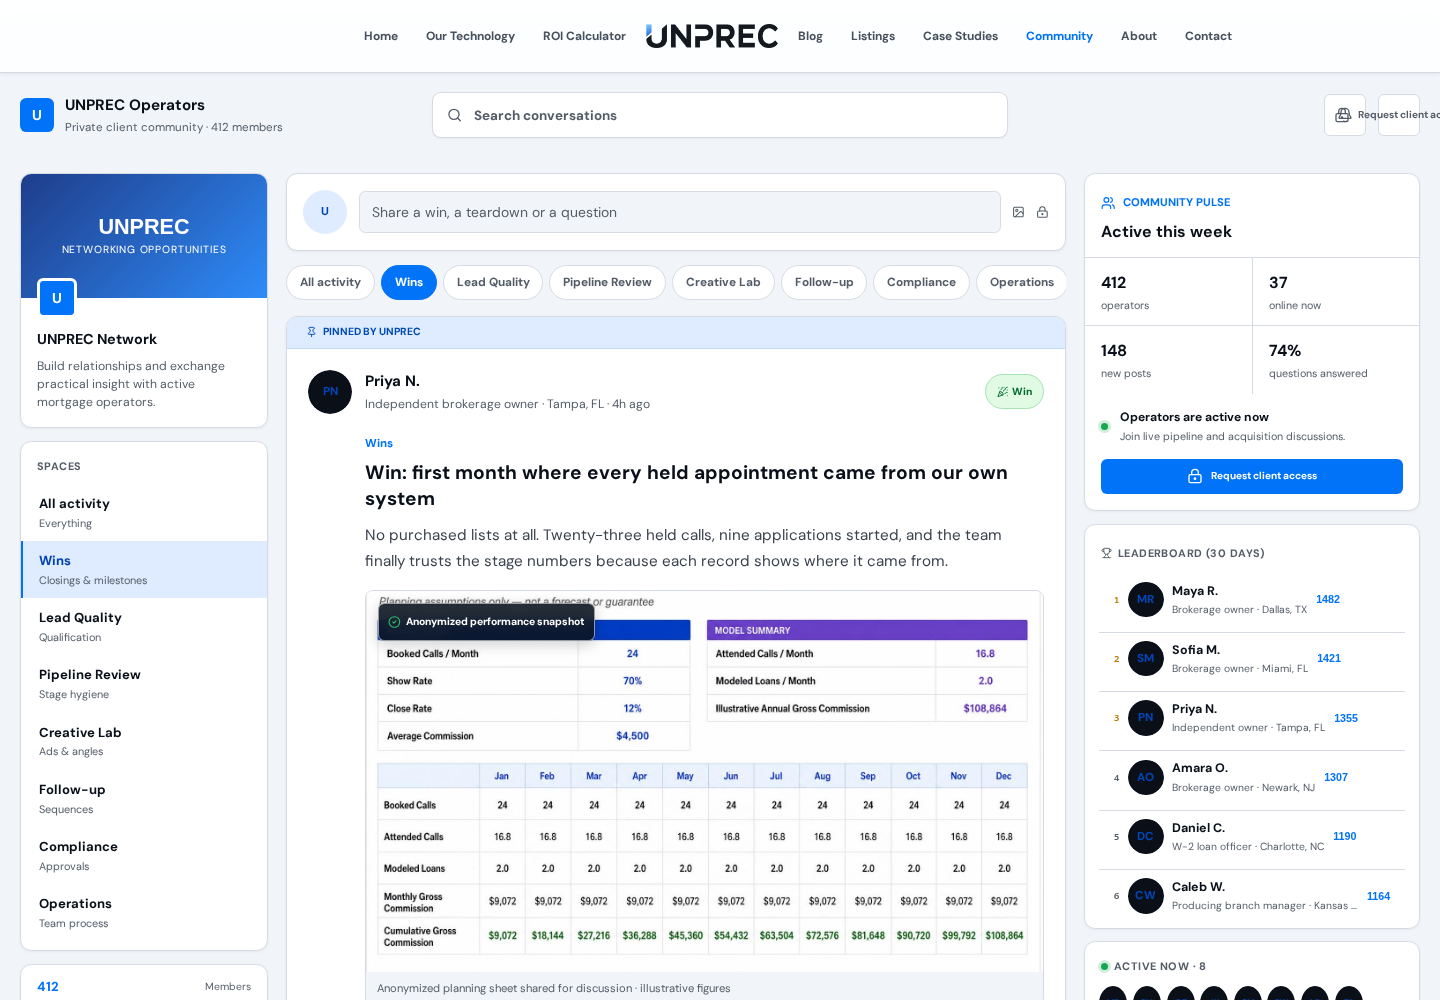Image resolution: width=1440 pixels, height=1000 pixels.
Task: Click the pin icon beside Pinned by UNPREC
Action: coord(311,332)
